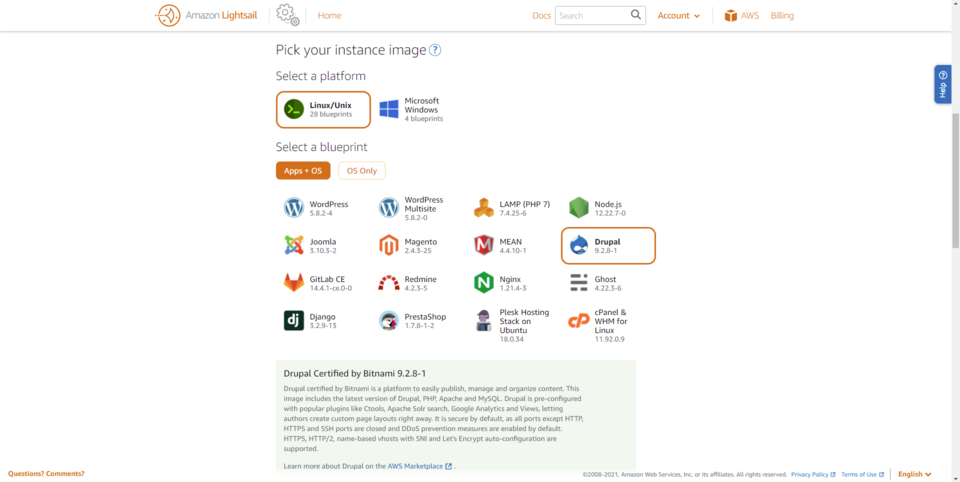Screen dimensions: 960x482
Task: Switch to Apps + OS tab
Action: tap(303, 171)
